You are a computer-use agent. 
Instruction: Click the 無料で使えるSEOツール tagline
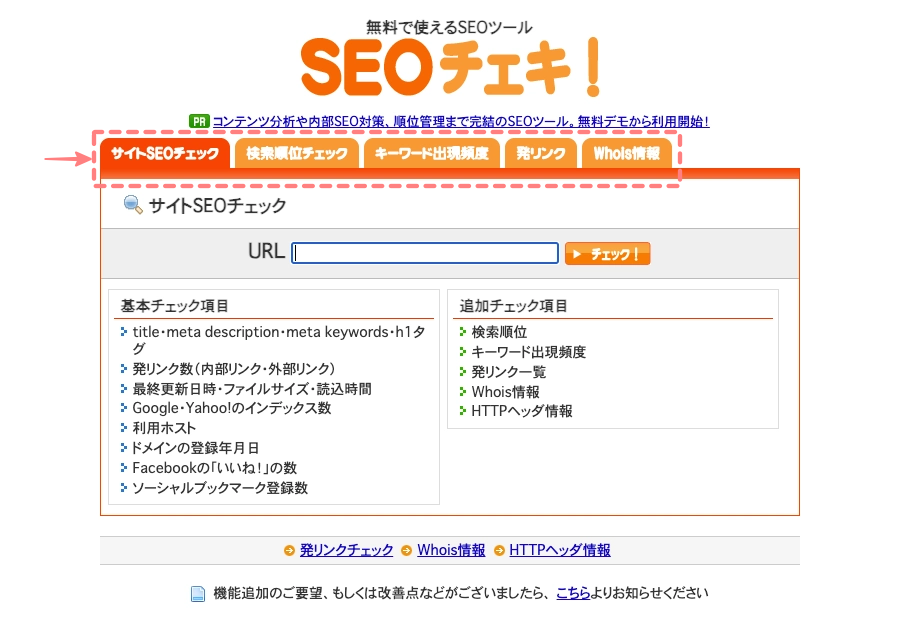tap(449, 27)
